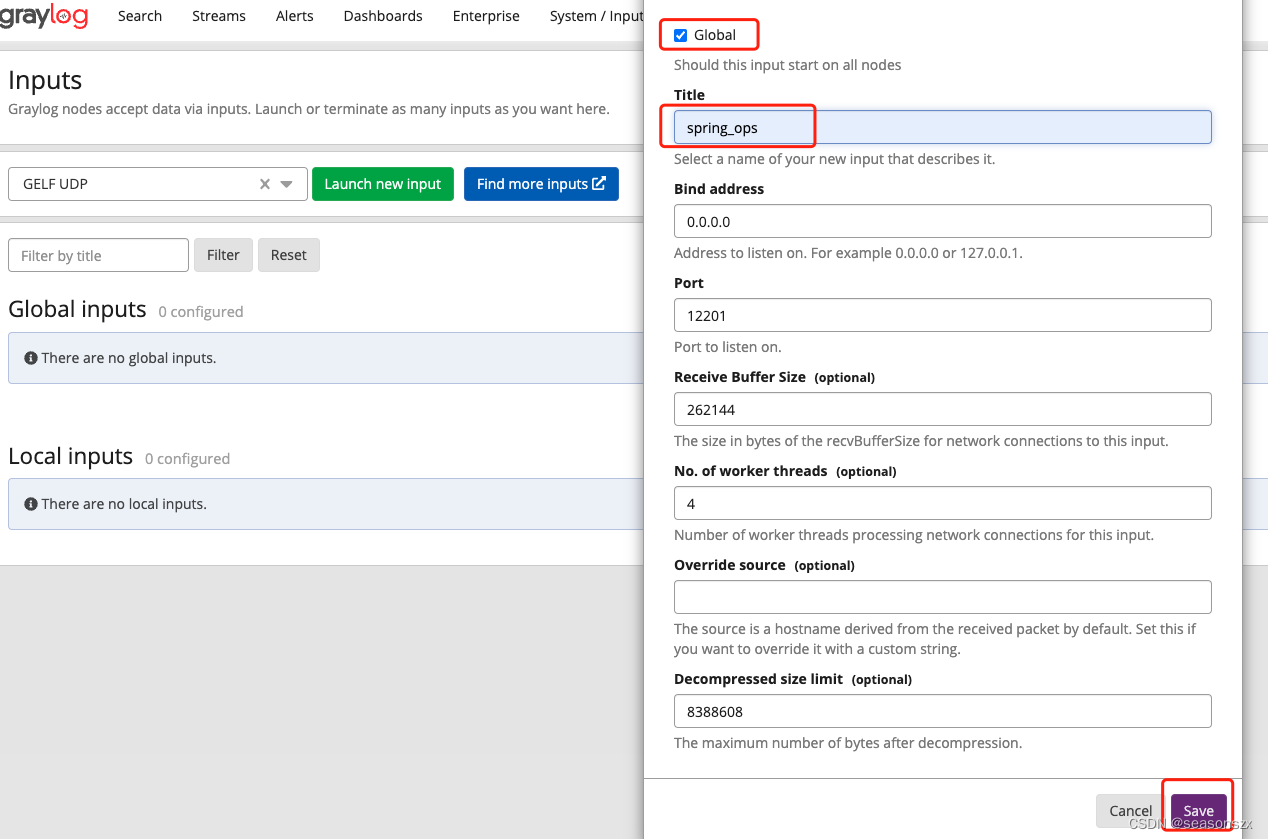This screenshot has width=1268, height=839.
Task: Click the external-link icon on Find more inputs
Action: 596,183
